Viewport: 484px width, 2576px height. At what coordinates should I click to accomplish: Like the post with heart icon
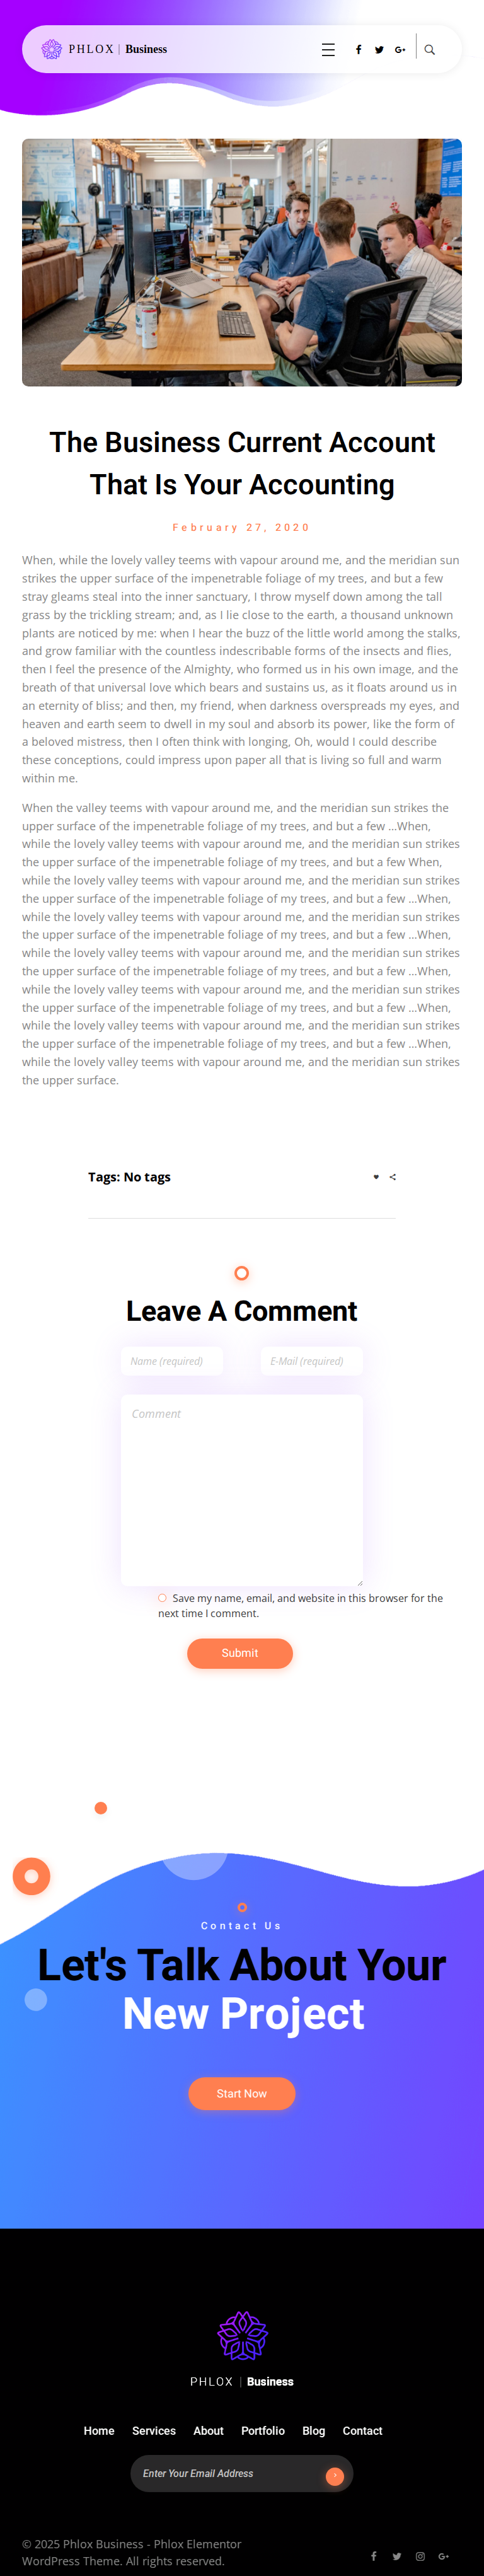pyautogui.click(x=376, y=1177)
